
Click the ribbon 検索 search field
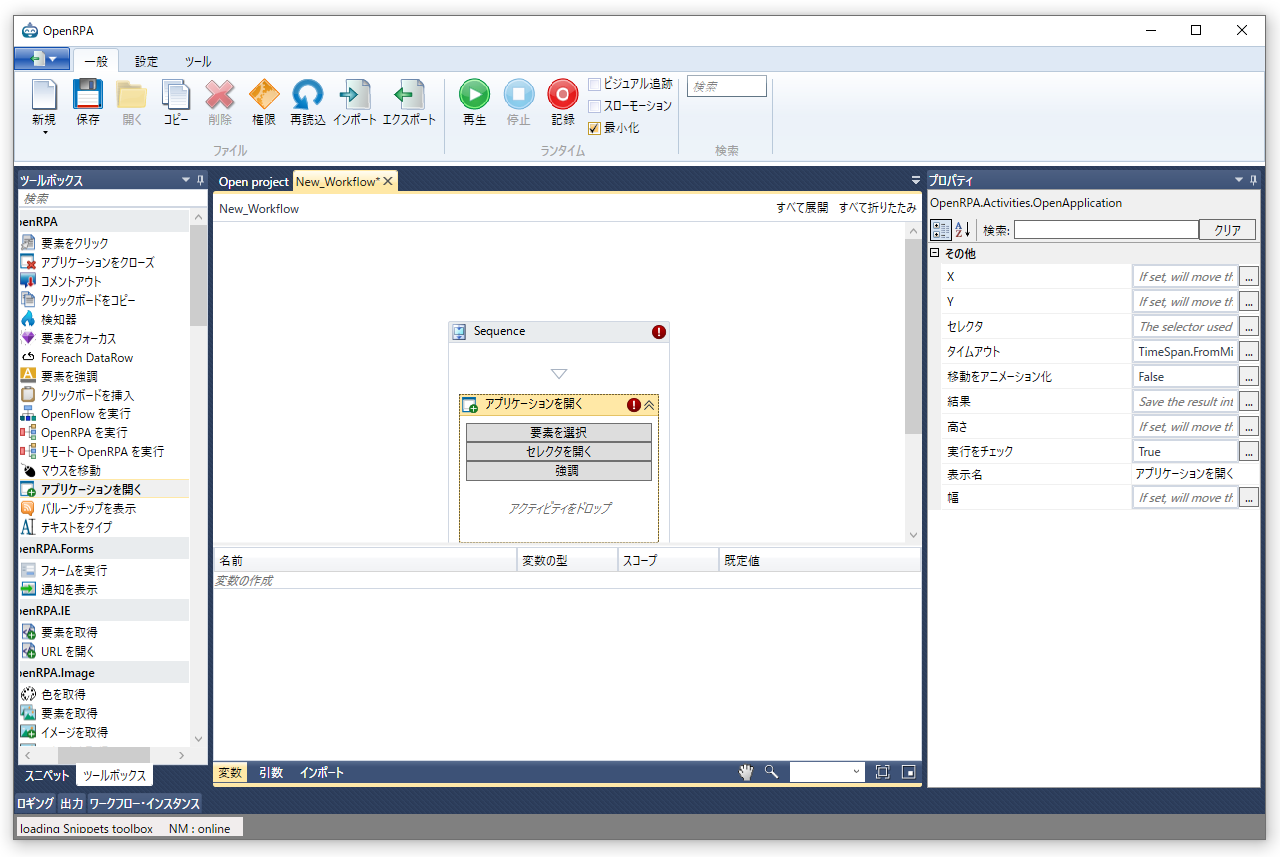click(727, 87)
